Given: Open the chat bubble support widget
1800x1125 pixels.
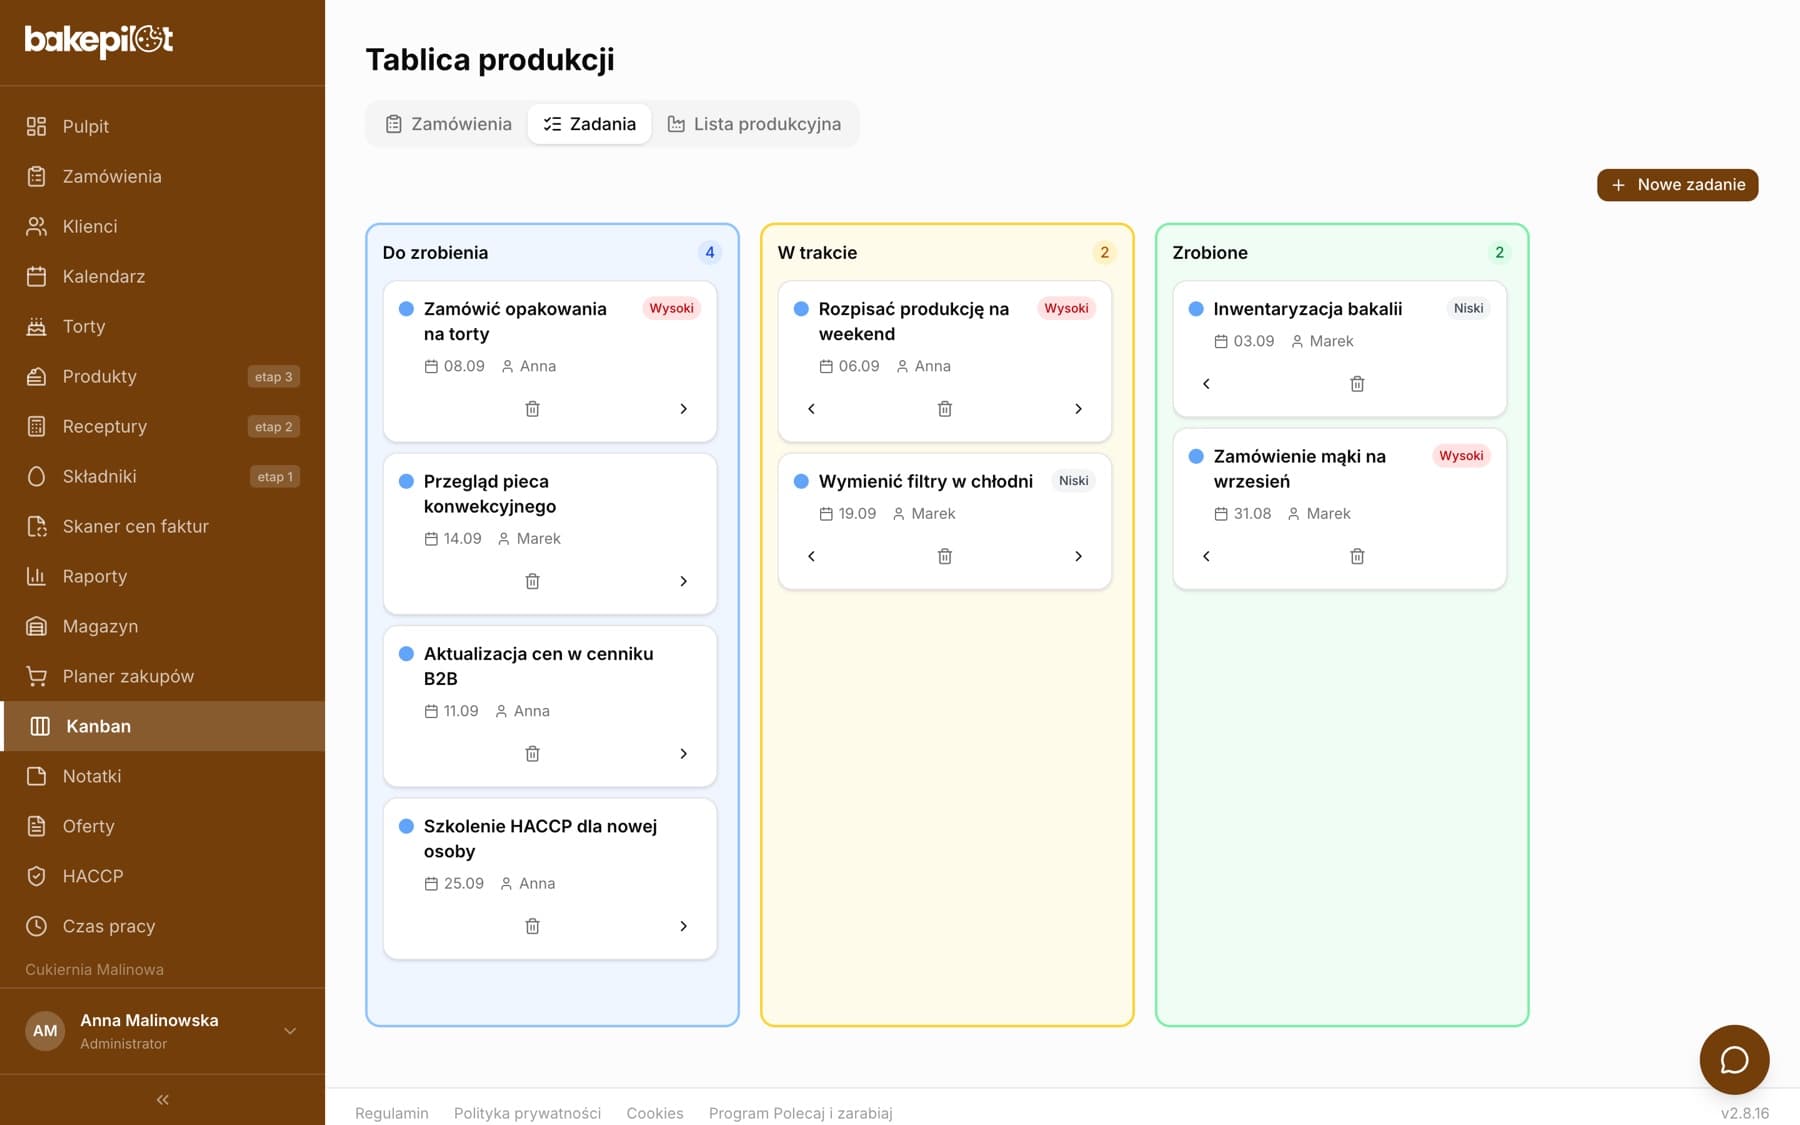Looking at the screenshot, I should tap(1734, 1060).
